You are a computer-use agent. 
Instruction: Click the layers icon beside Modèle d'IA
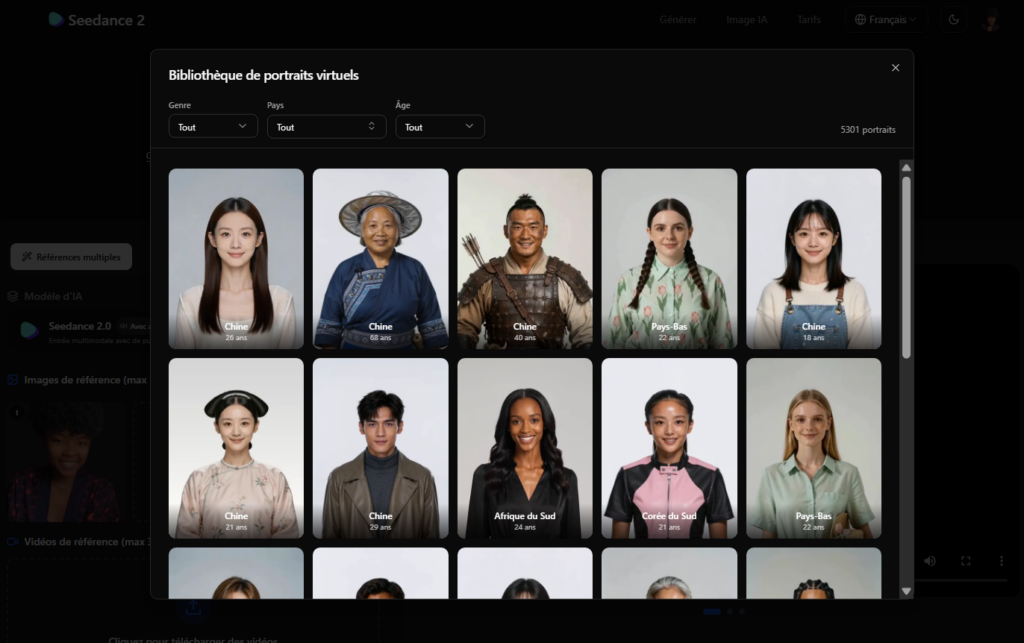(x=13, y=296)
